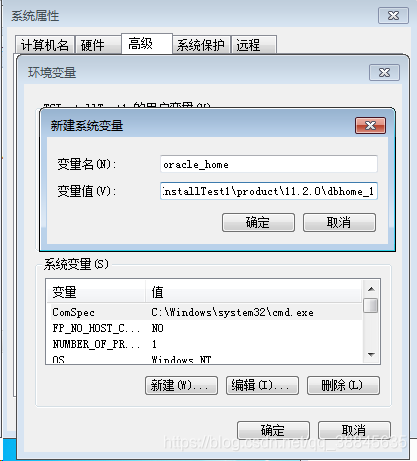The width and height of the screenshot is (417, 461).
Task: Click the system variables list scroll up arrow
Action: click(371, 289)
